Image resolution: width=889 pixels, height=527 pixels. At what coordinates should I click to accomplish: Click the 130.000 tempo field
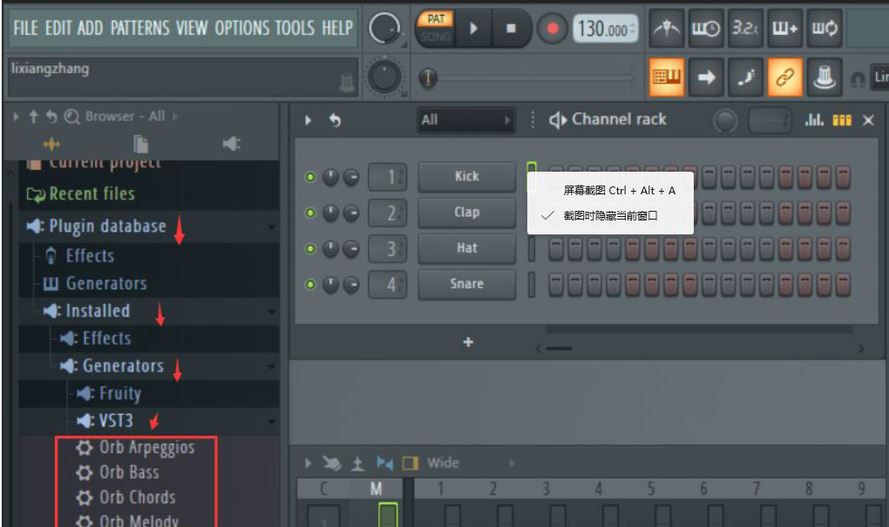pyautogui.click(x=605, y=28)
